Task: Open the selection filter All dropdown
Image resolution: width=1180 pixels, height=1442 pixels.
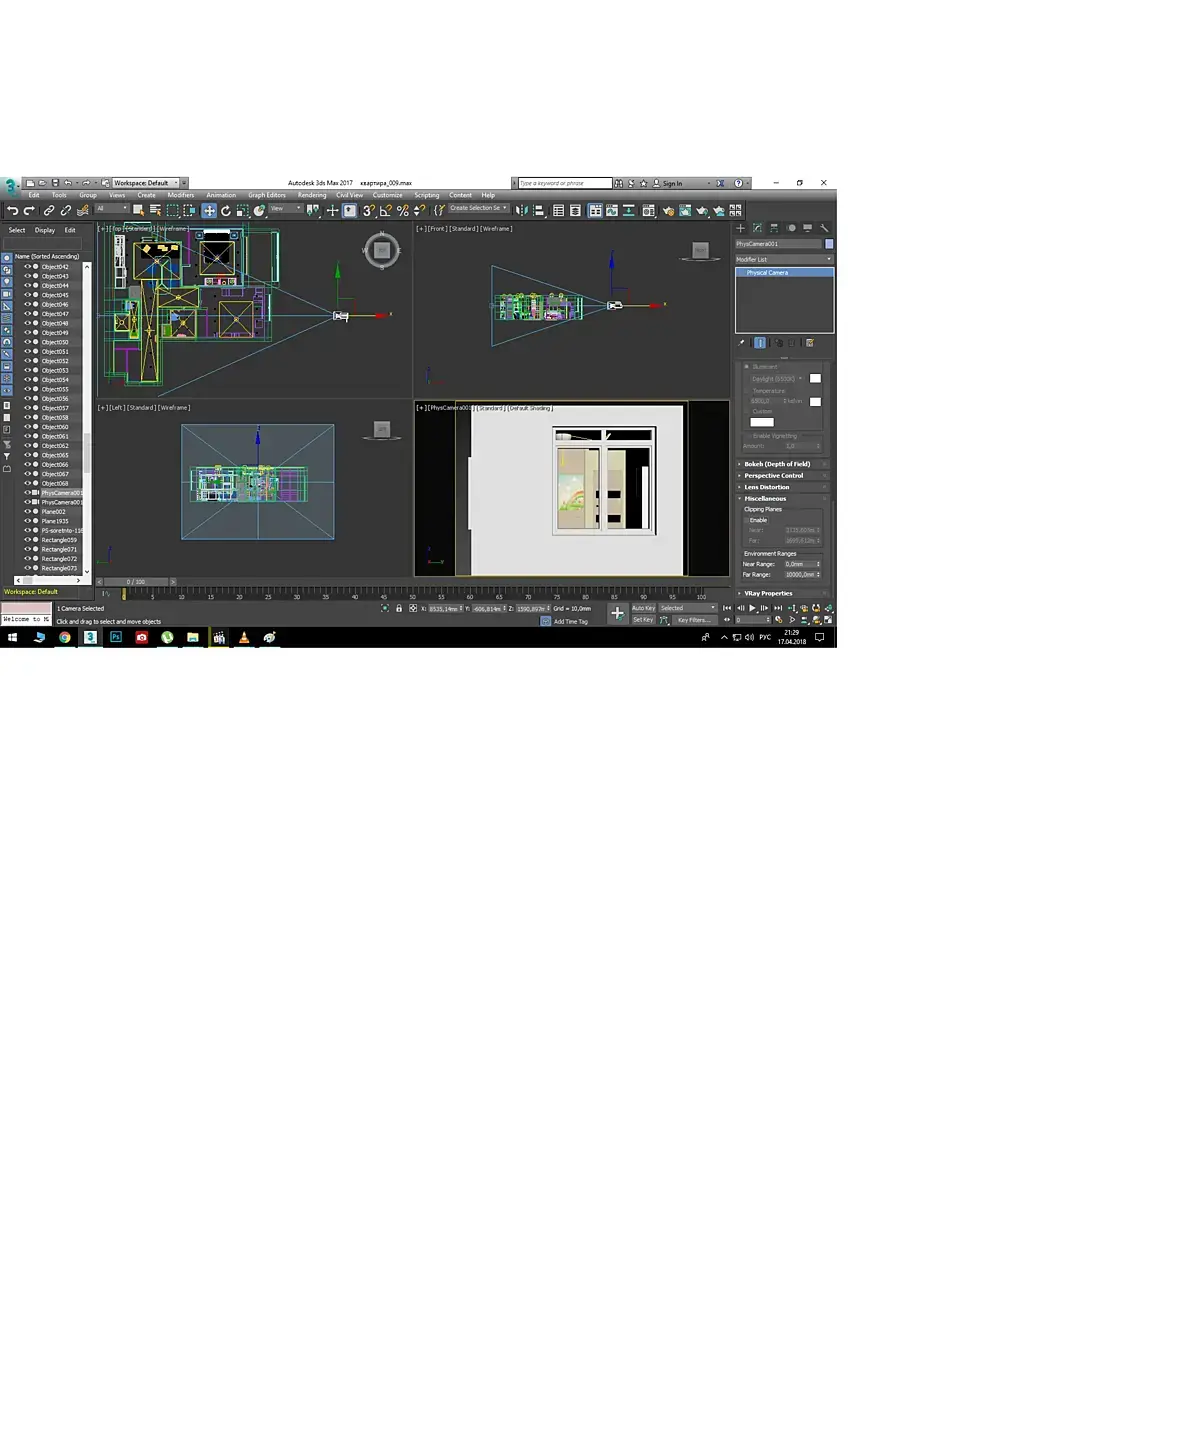Action: (x=111, y=208)
